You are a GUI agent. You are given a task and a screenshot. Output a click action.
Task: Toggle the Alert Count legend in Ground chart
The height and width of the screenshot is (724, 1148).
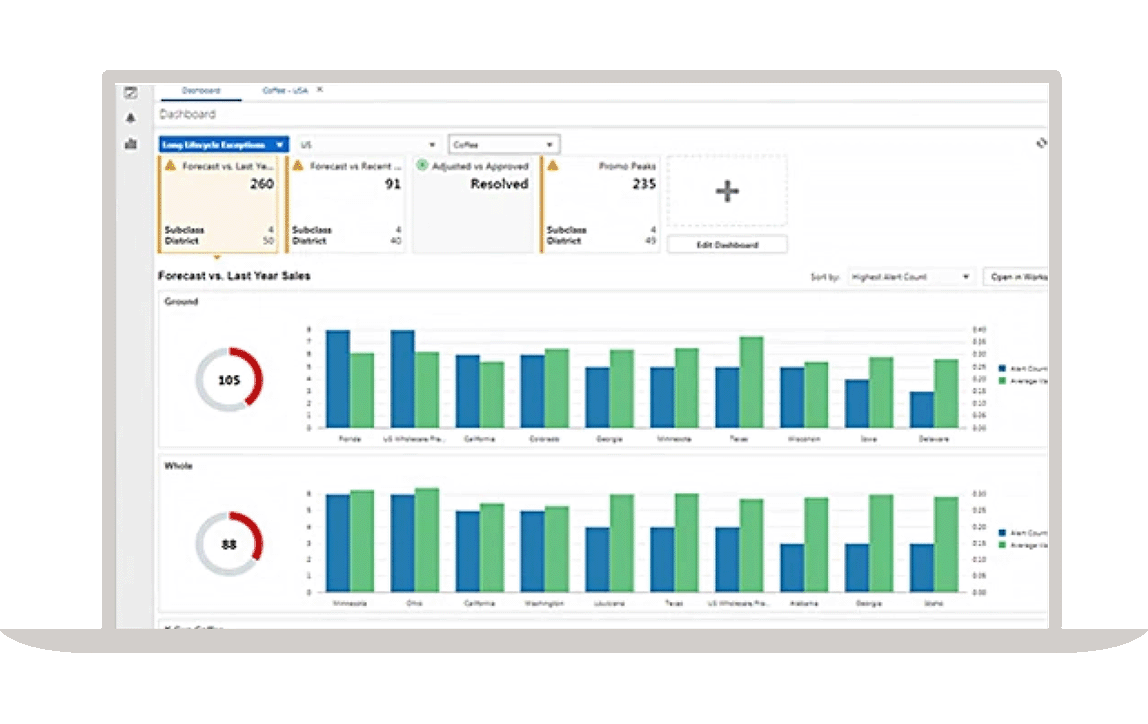coord(1012,368)
